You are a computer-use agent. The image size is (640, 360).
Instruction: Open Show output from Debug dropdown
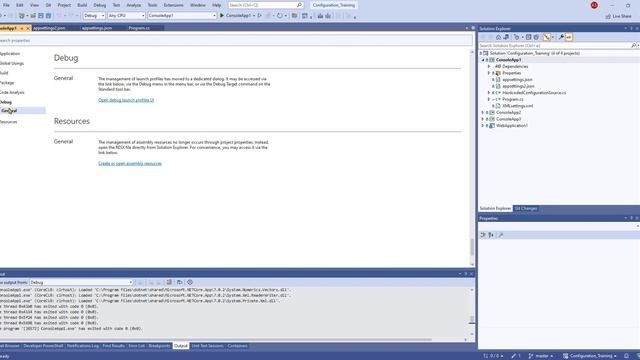pyautogui.click(x=81, y=282)
